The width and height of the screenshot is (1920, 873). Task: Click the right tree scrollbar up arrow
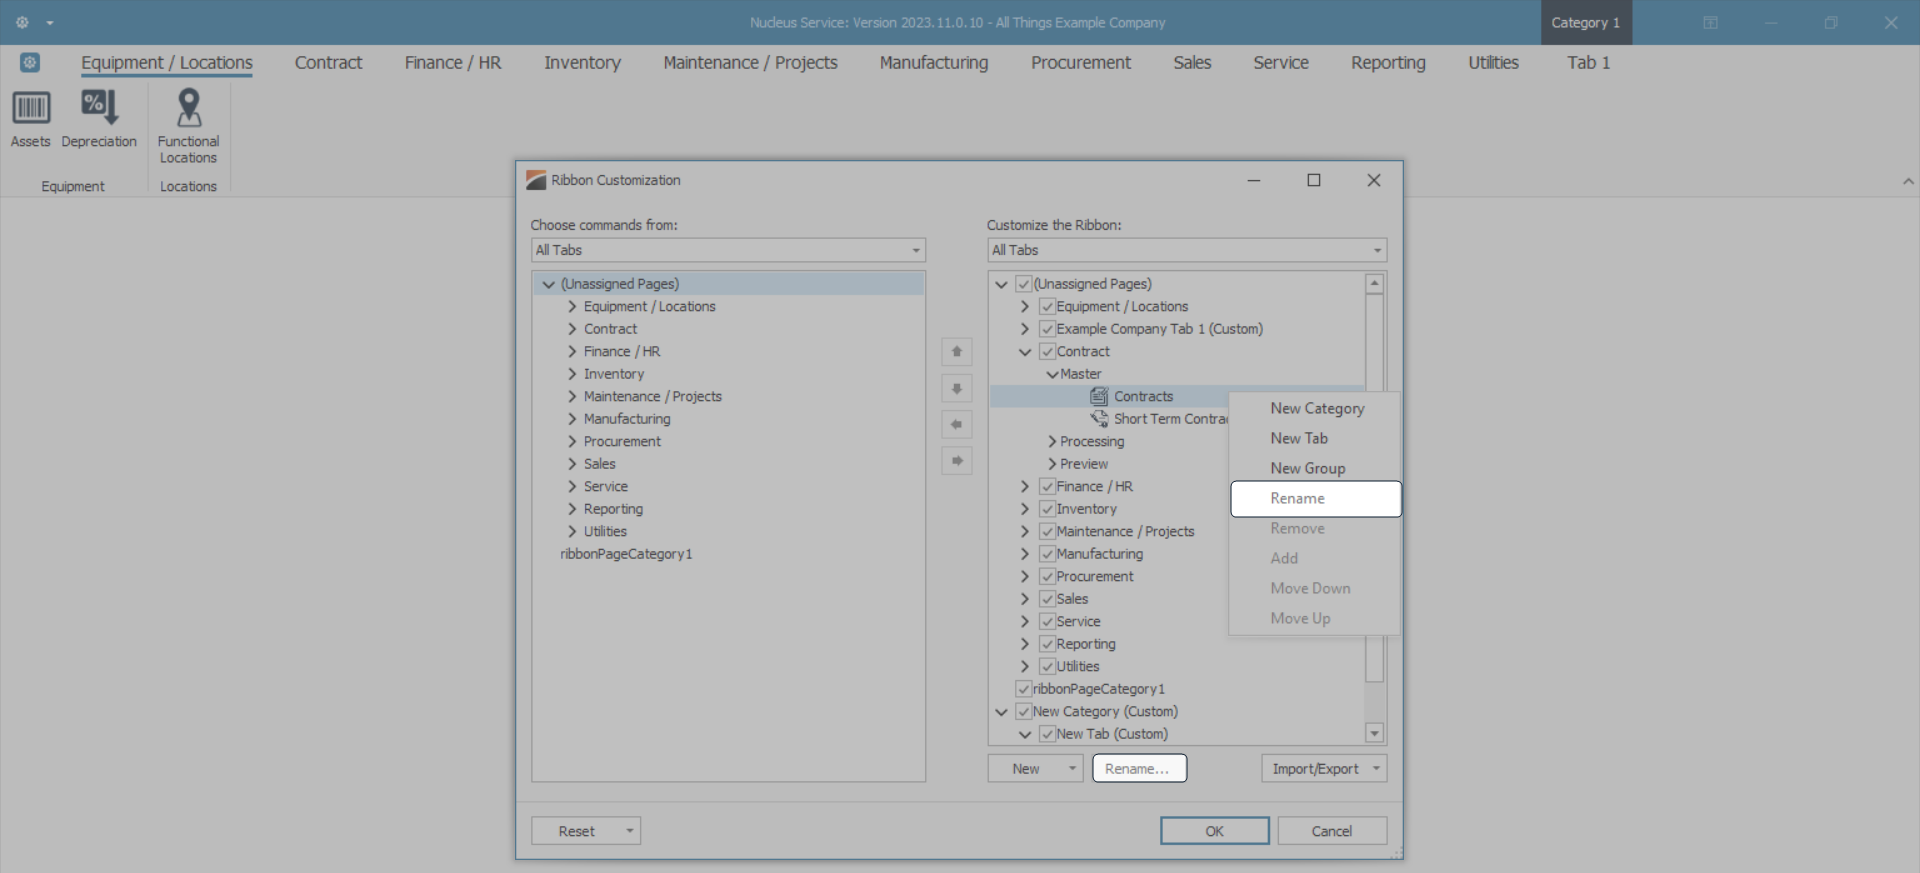click(x=1375, y=284)
